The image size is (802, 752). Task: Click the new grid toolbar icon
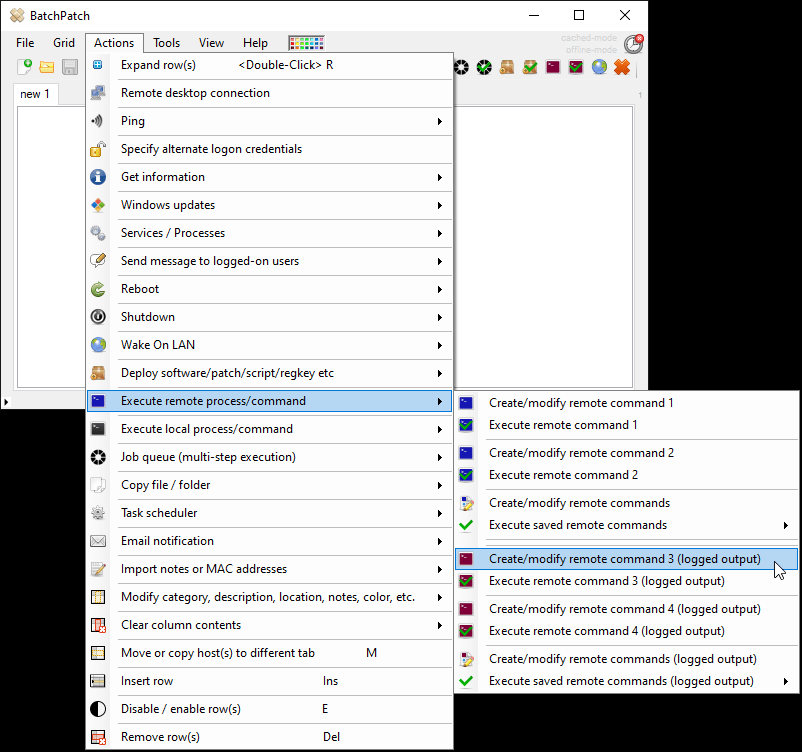coord(24,67)
